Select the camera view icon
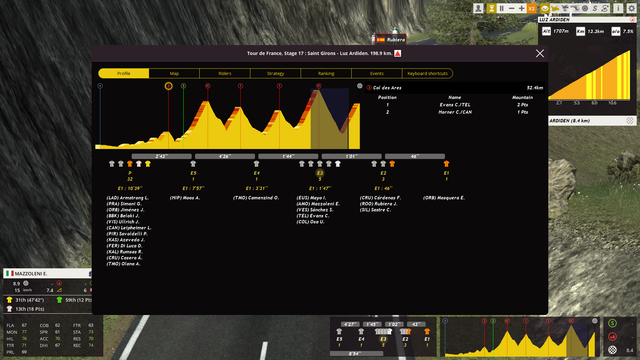This screenshot has height=360, width=640. coord(555,8)
